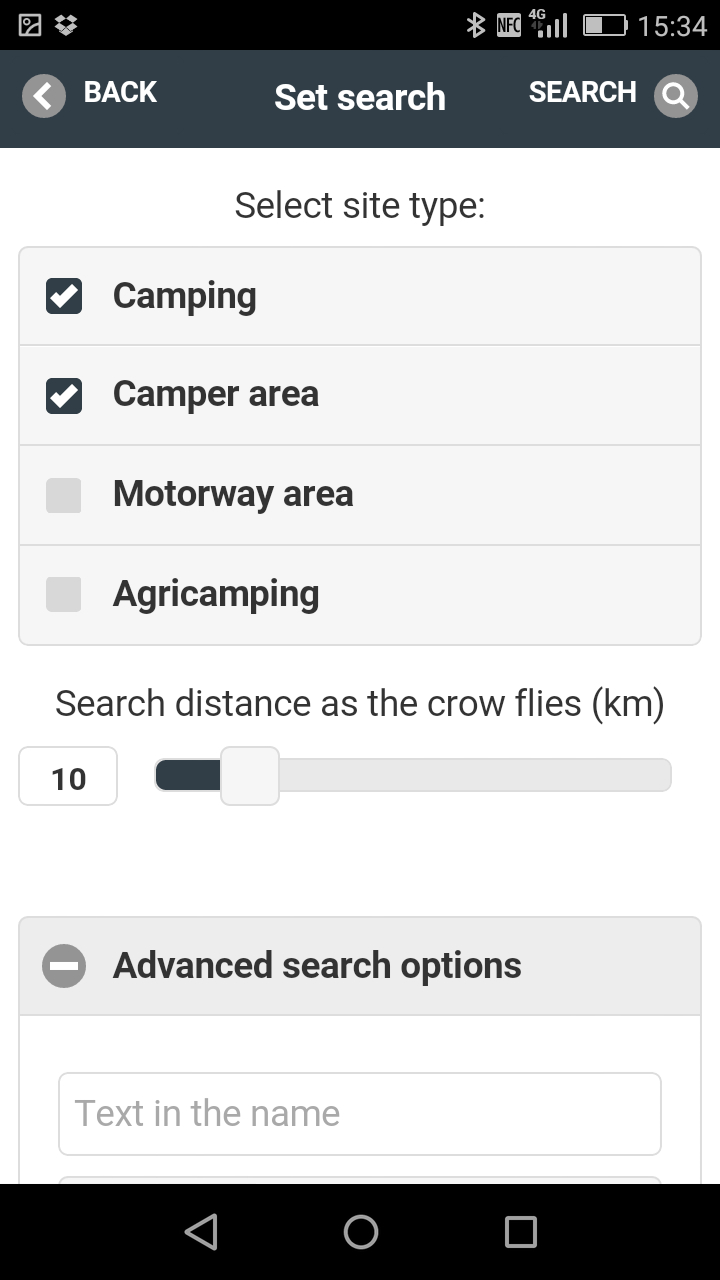This screenshot has width=720, height=1280.
Task: Uncheck the Camping checkbox
Action: [64, 296]
